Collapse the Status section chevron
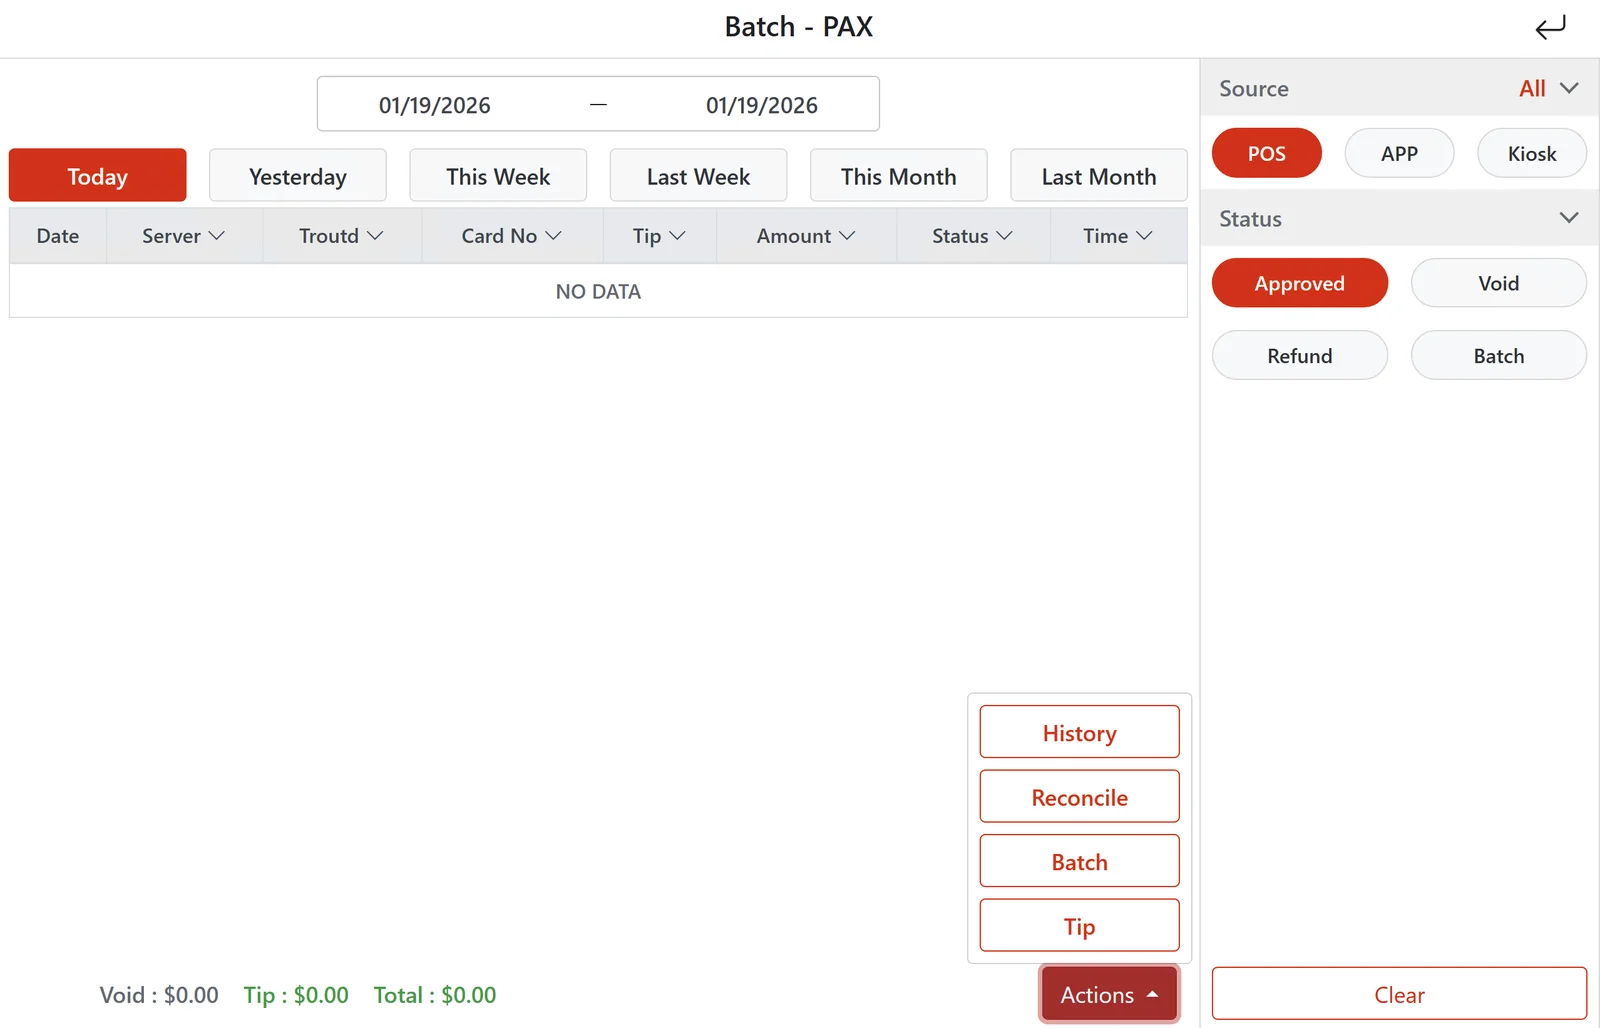The height and width of the screenshot is (1028, 1600). [x=1569, y=218]
